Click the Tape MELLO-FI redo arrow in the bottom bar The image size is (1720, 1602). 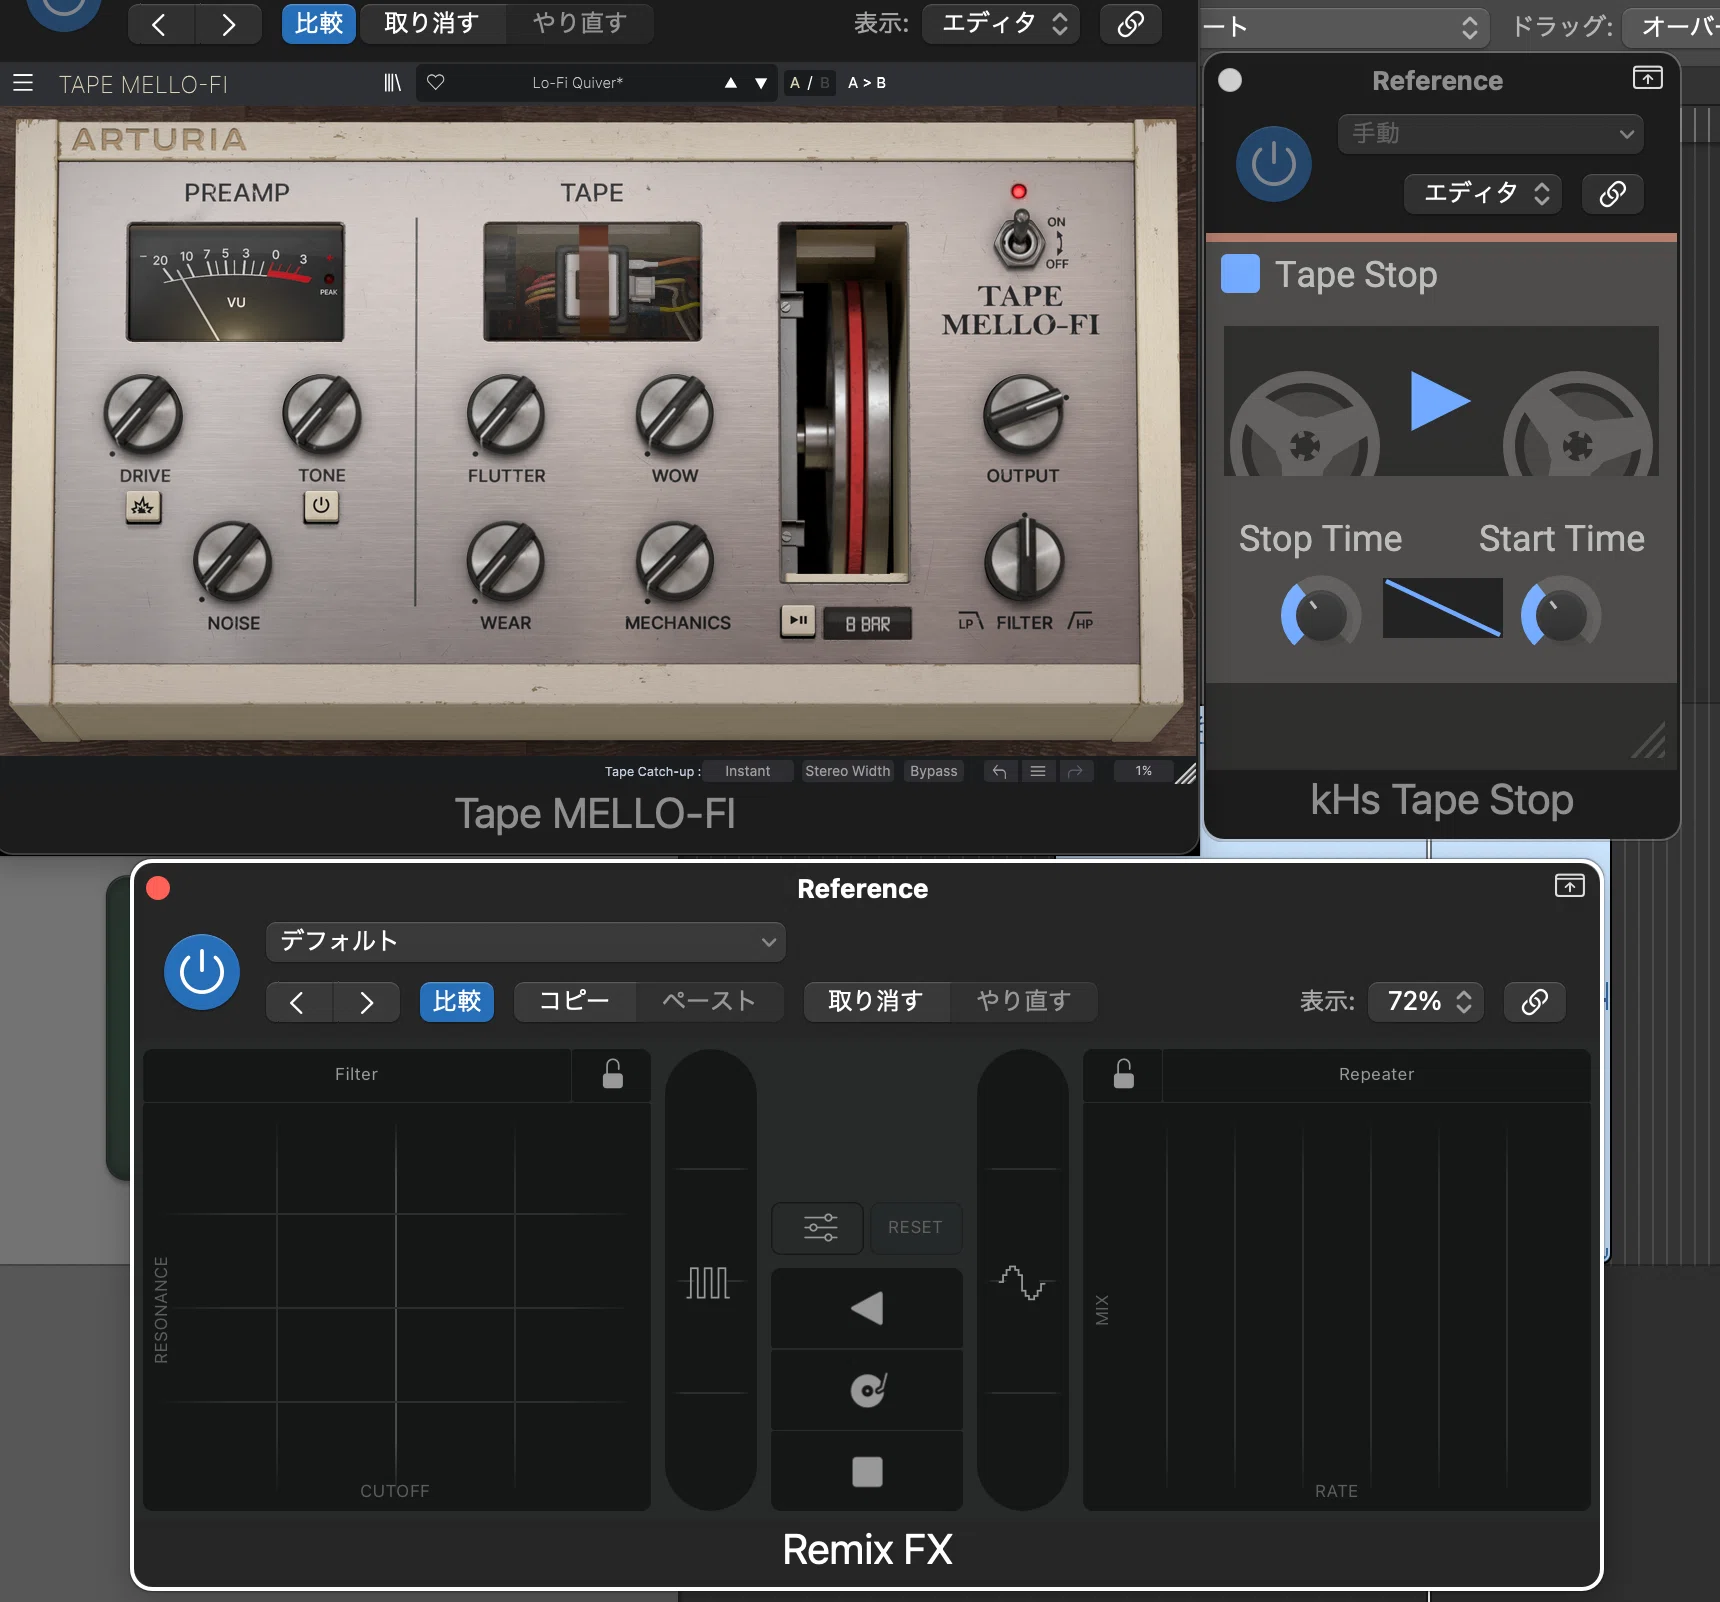point(1075,771)
